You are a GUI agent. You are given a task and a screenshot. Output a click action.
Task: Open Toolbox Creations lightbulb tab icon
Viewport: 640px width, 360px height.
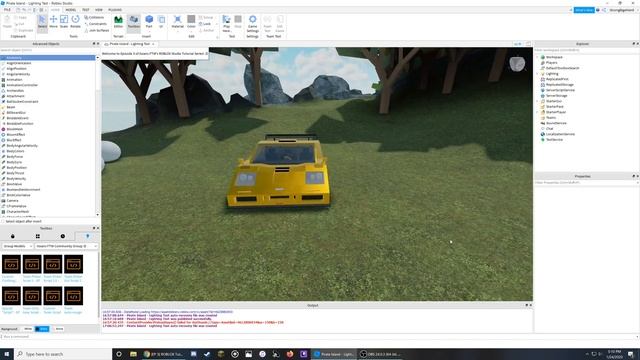tap(87, 236)
